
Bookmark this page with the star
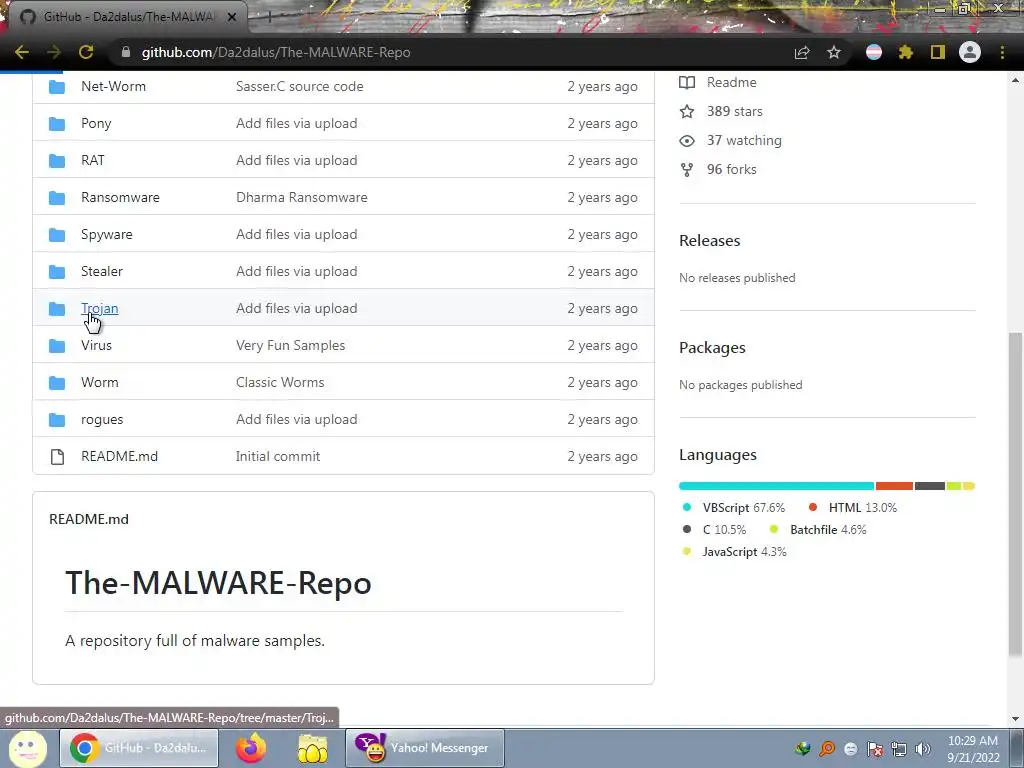[834, 52]
